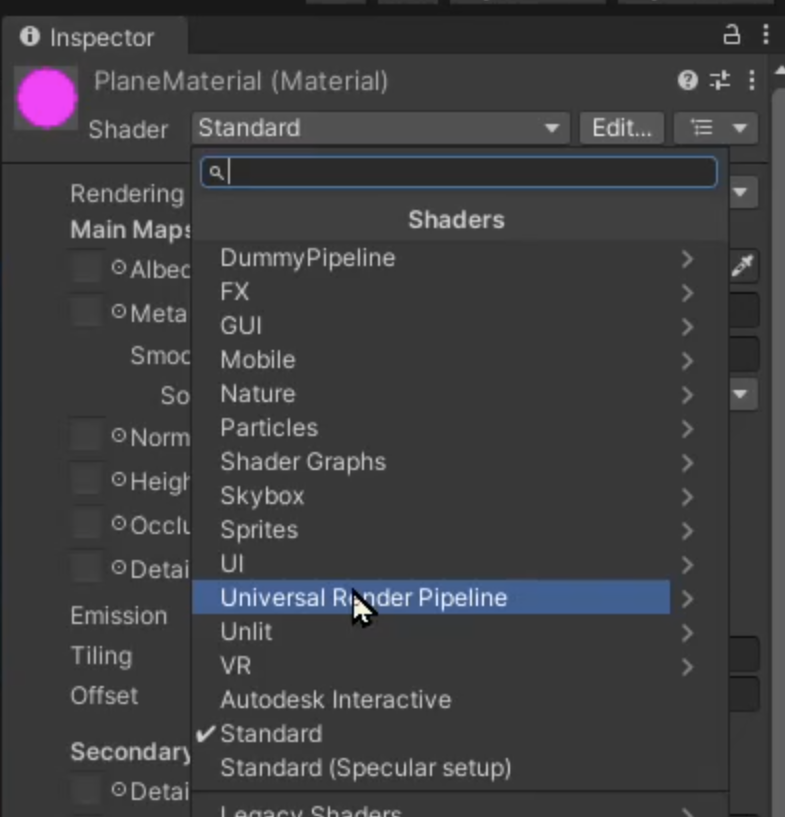Screen dimensions: 785x817
Task: Click the search magnifier icon
Action: (216, 172)
